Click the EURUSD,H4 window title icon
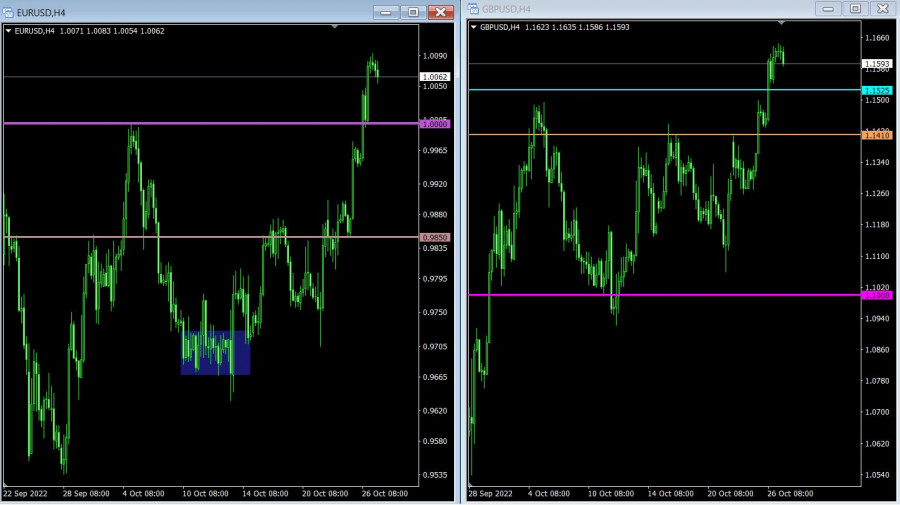Image resolution: width=900 pixels, height=505 pixels. [9, 12]
